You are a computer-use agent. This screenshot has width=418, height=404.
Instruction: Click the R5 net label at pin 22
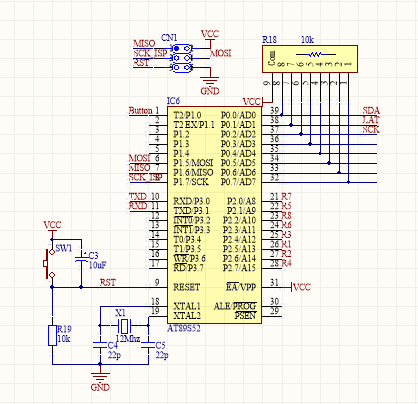click(286, 206)
